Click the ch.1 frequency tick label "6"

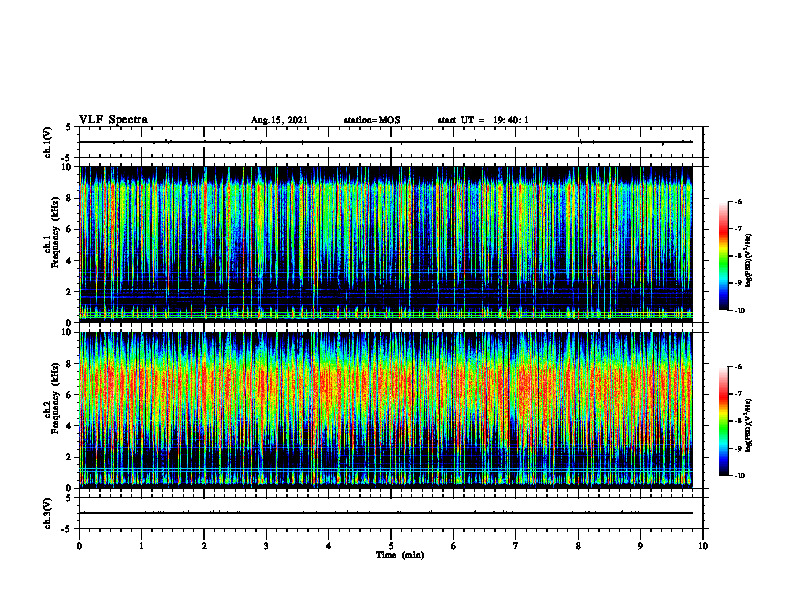tap(69, 229)
